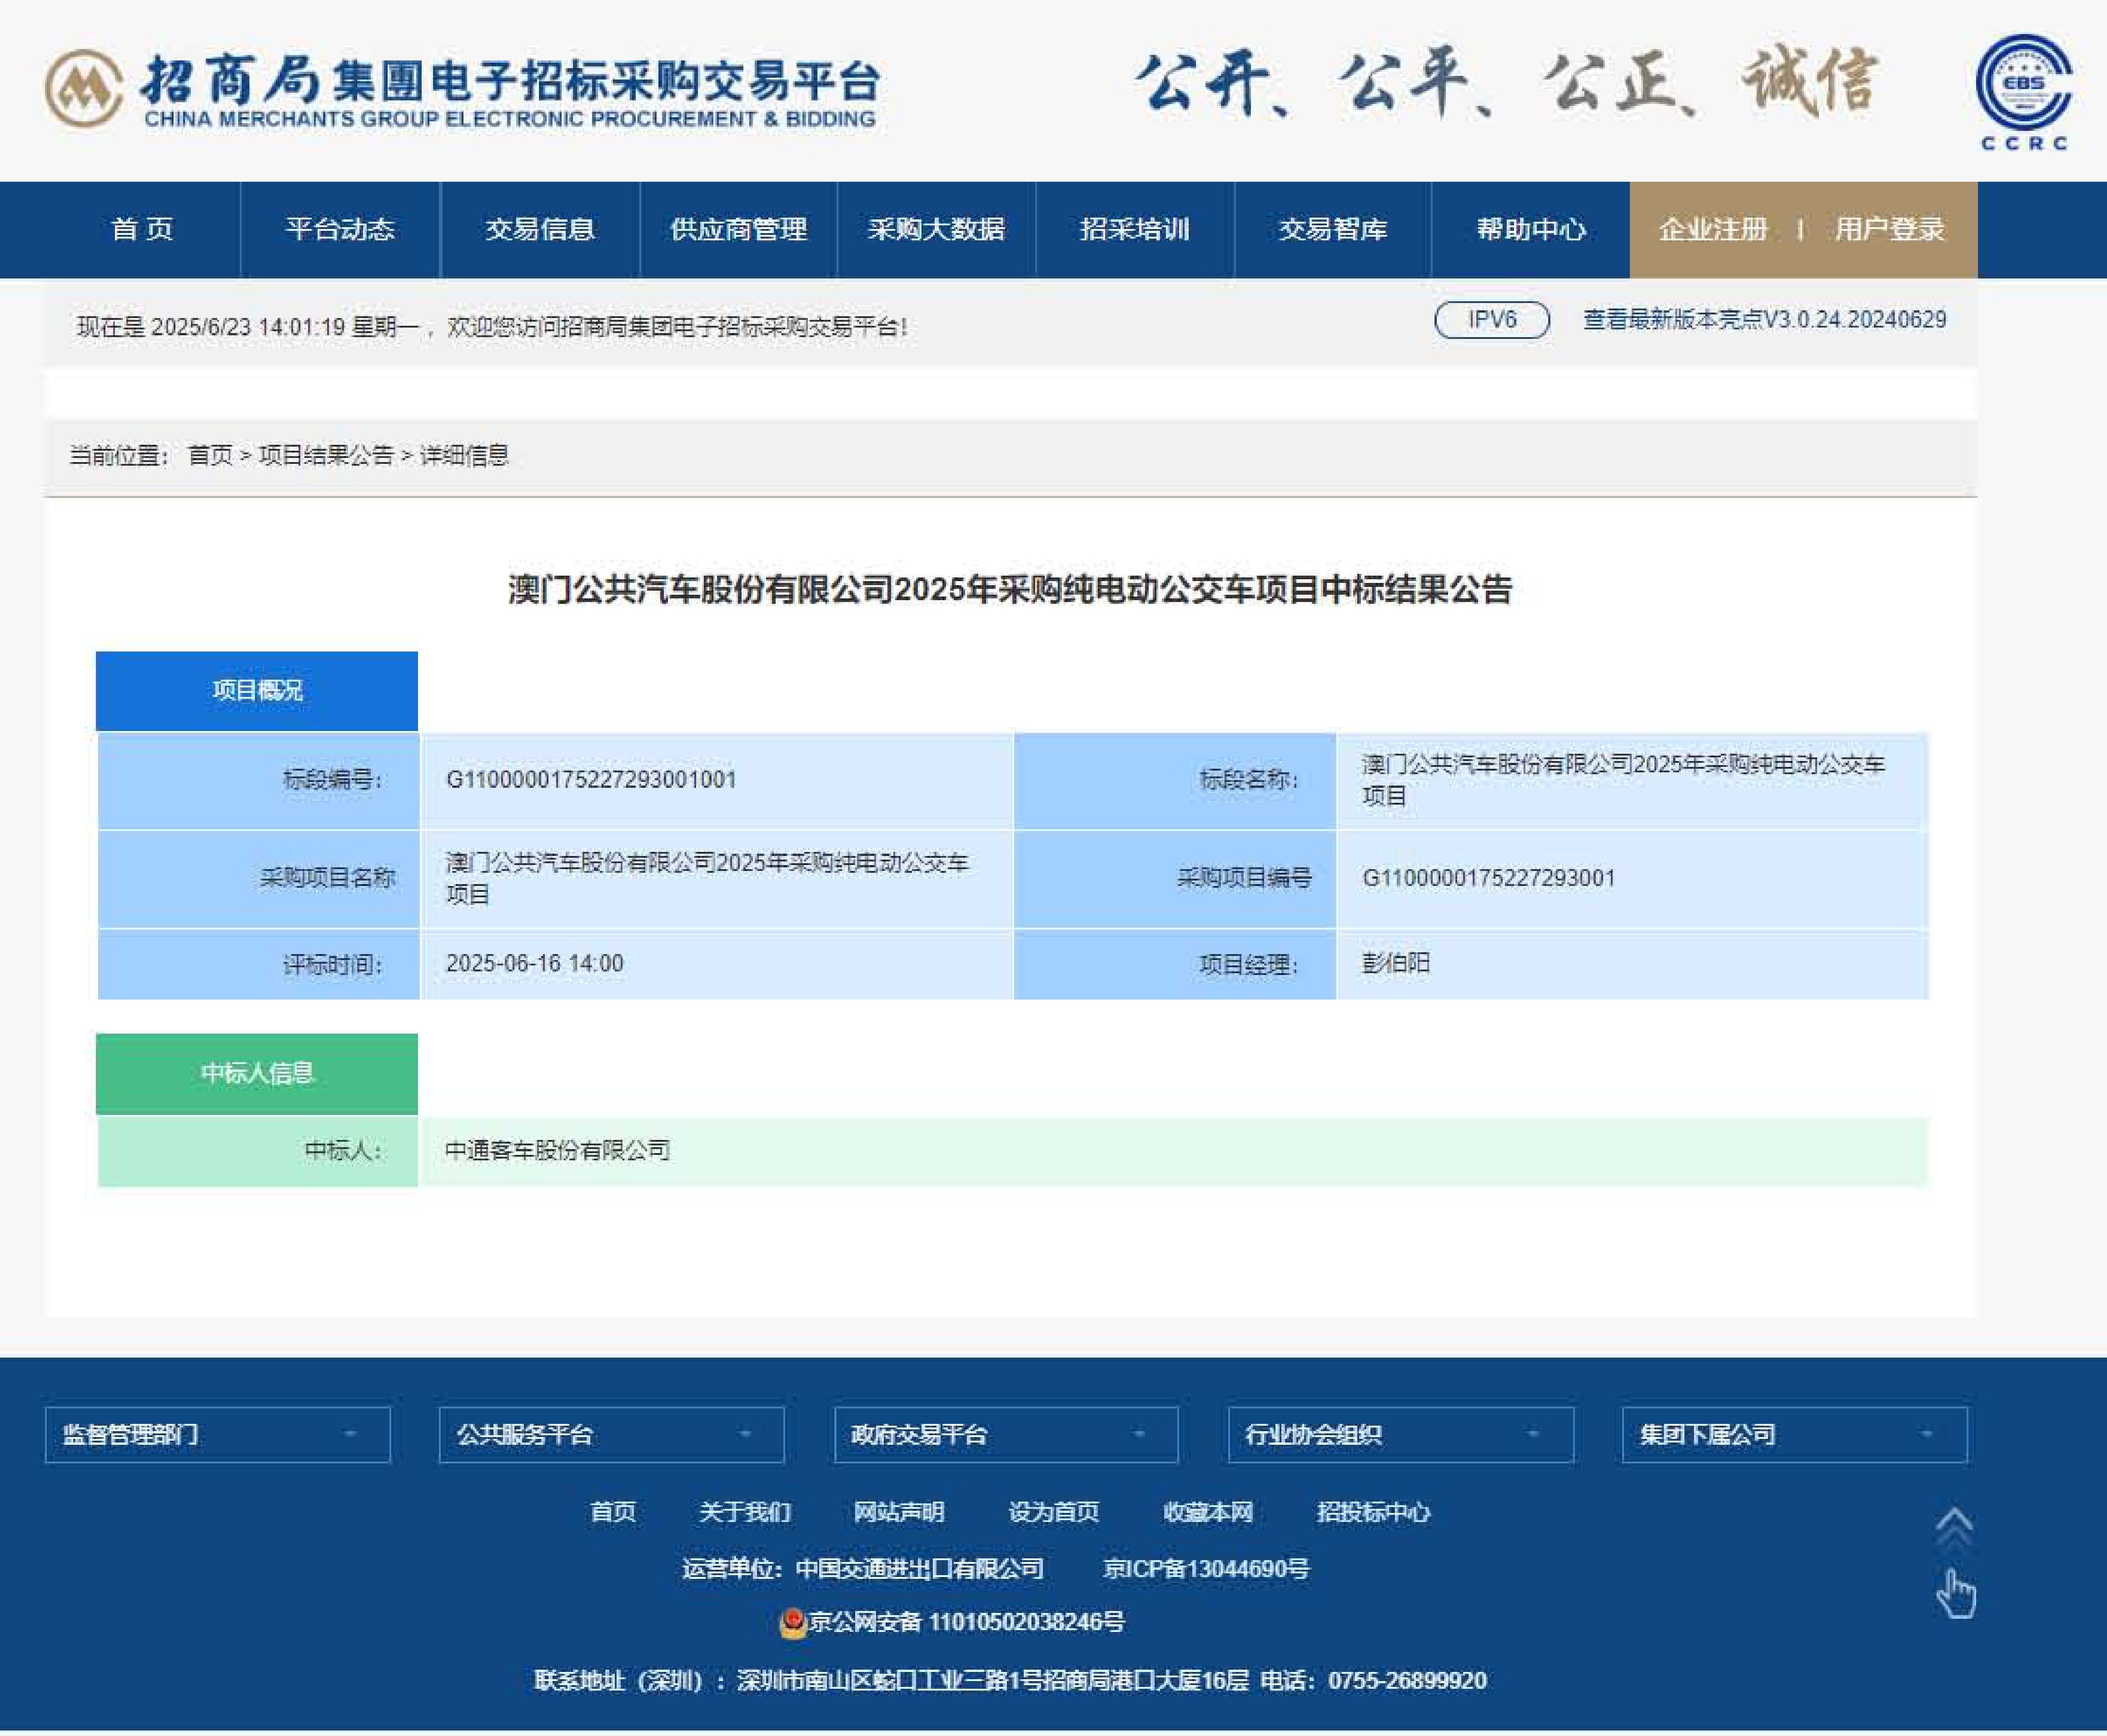The width and height of the screenshot is (2107, 1736).
Task: Open 查看最新版本亮点V3.0.24.20240629 link
Action: (1765, 320)
